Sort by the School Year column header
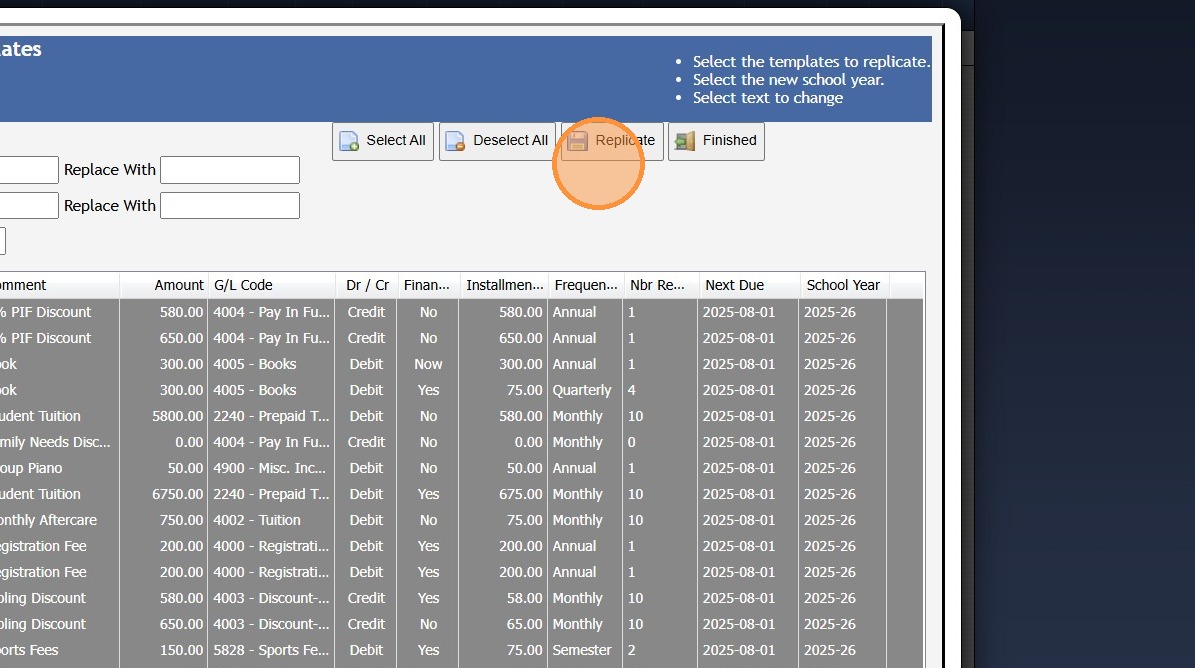This screenshot has width=1195, height=668. (x=843, y=285)
